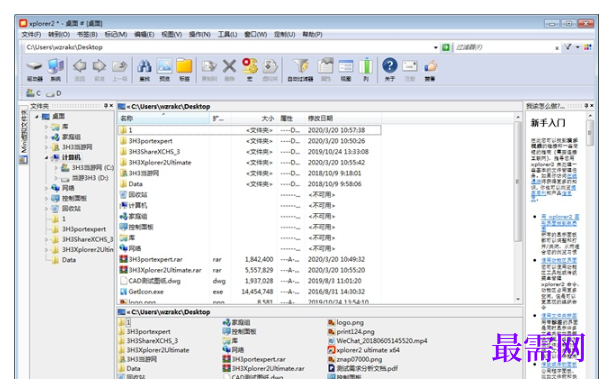Screen dimensions: 604x379
Task: Collapse the 桌面 tree node
Action: pos(37,116)
